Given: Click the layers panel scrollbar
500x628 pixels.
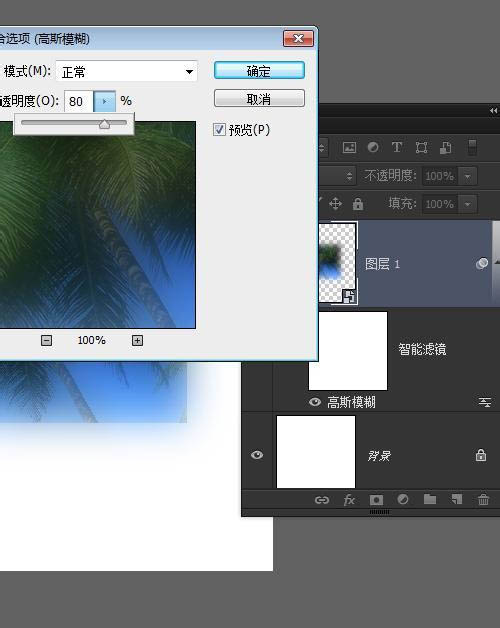Looking at the screenshot, I should [496, 264].
